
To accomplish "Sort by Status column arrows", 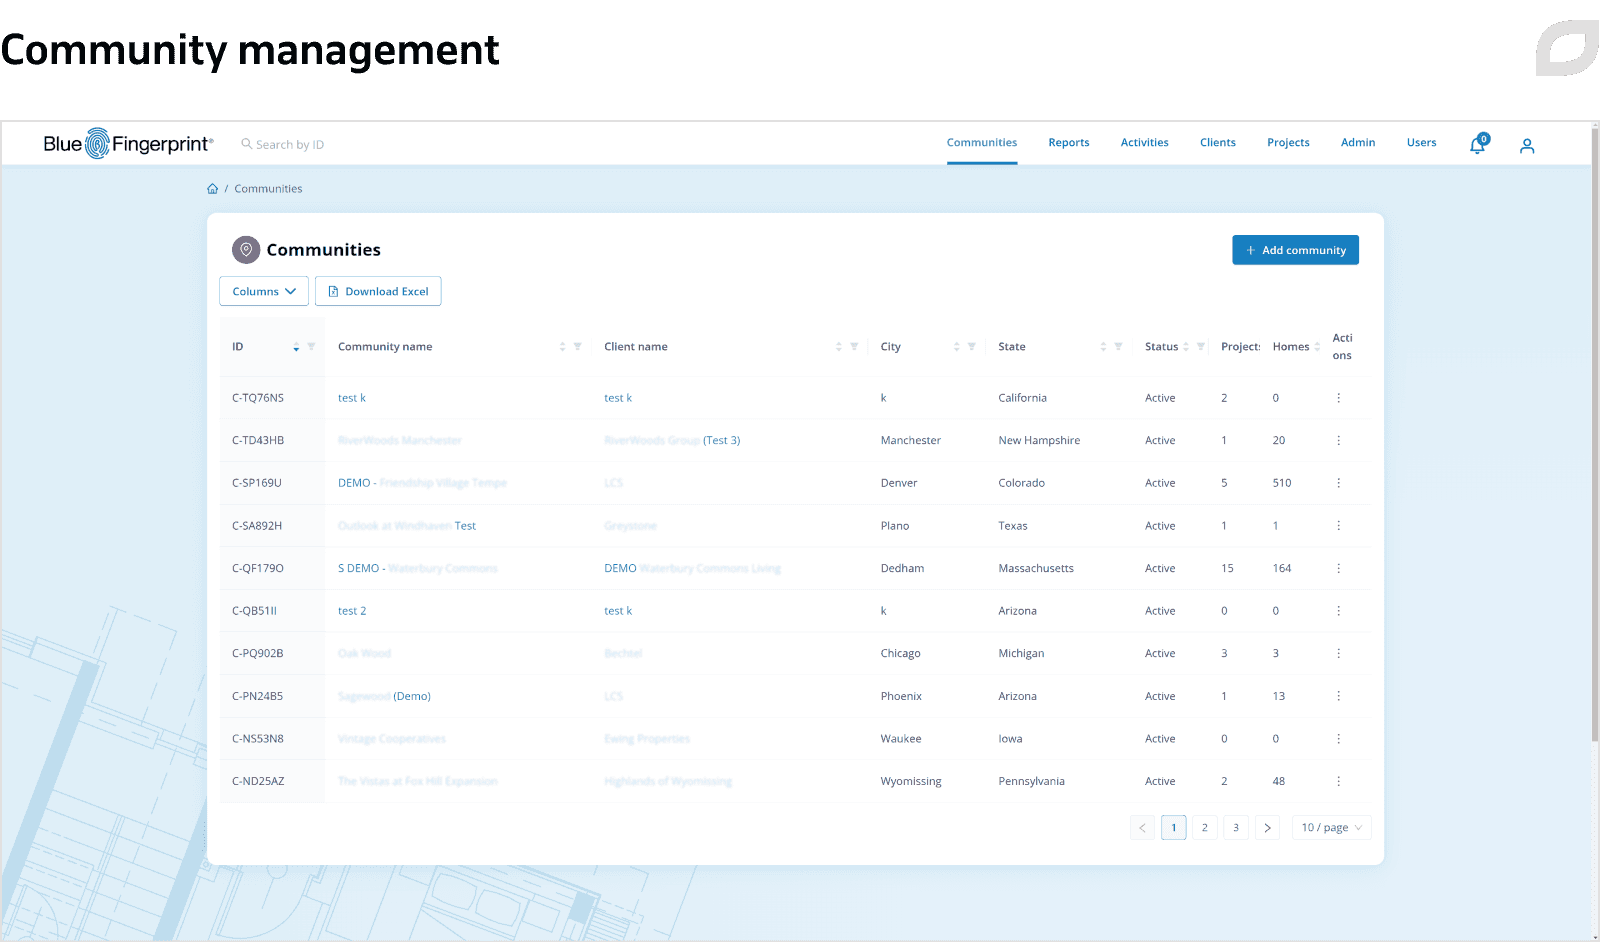I will (1186, 347).
